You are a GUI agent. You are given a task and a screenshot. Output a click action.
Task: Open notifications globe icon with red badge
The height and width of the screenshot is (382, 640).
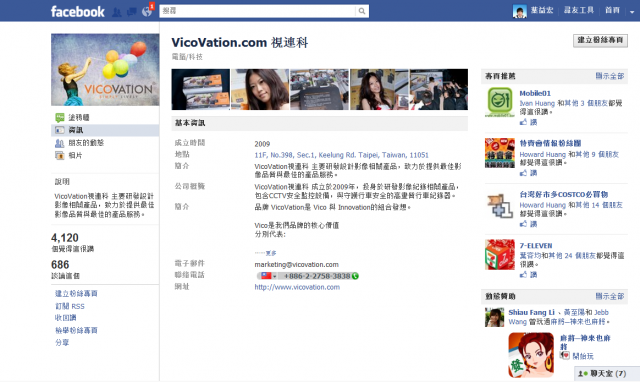tap(147, 12)
